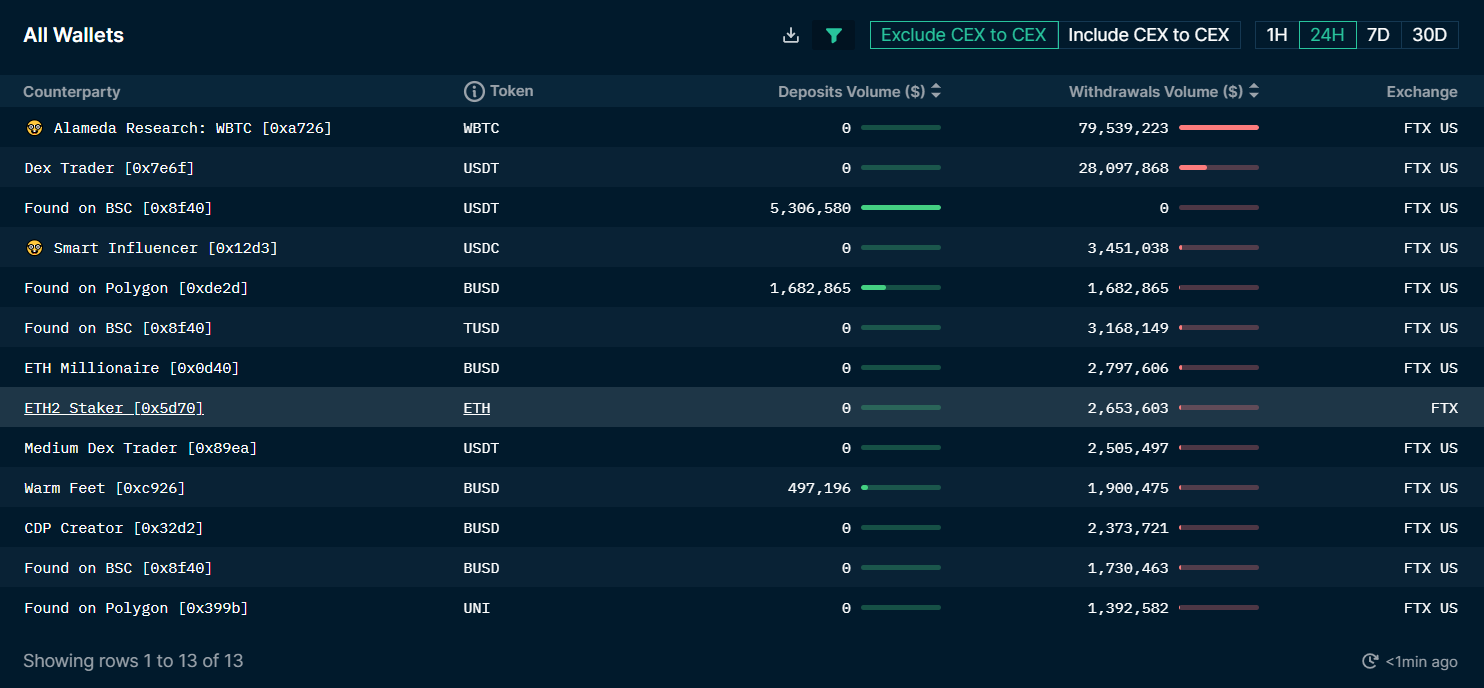Viewport: 1484px width, 688px height.
Task: Click the withdrawals bar for 79,539,223
Action: tap(1219, 128)
